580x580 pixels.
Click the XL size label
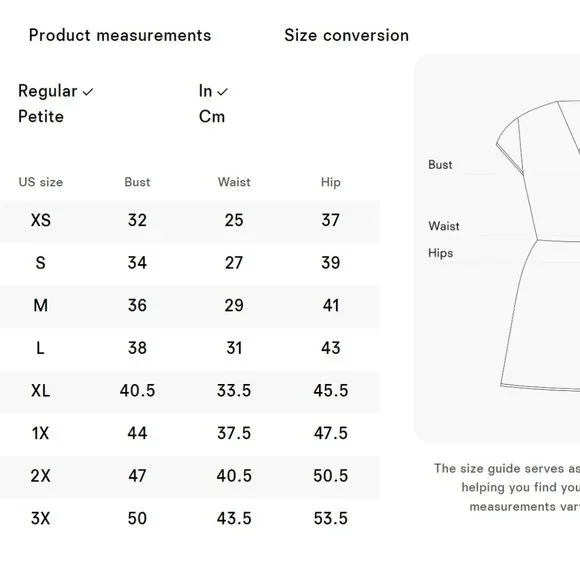tap(41, 391)
